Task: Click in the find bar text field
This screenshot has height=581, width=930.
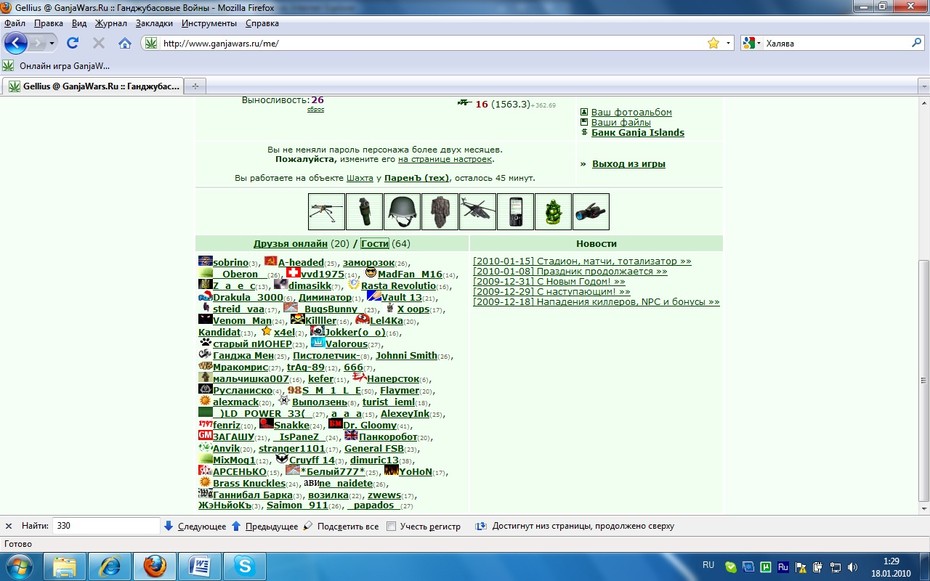Action: coord(106,526)
